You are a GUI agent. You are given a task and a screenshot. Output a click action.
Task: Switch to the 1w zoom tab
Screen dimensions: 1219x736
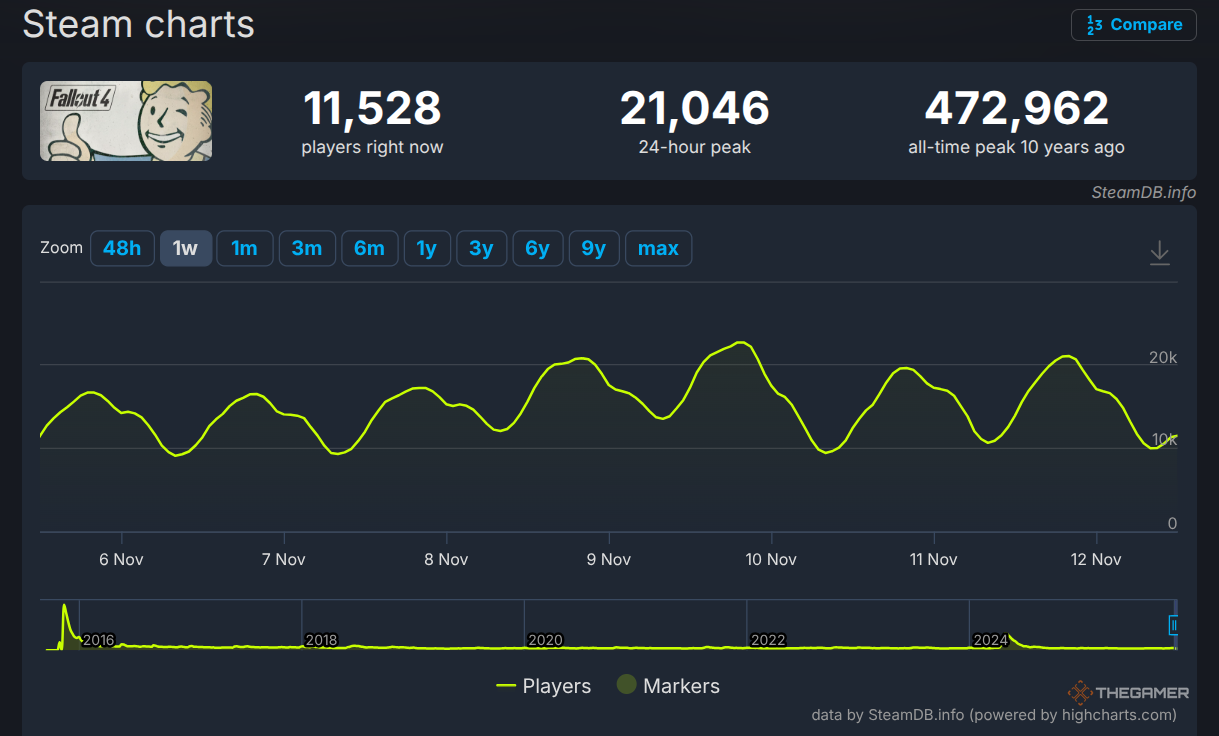point(186,248)
